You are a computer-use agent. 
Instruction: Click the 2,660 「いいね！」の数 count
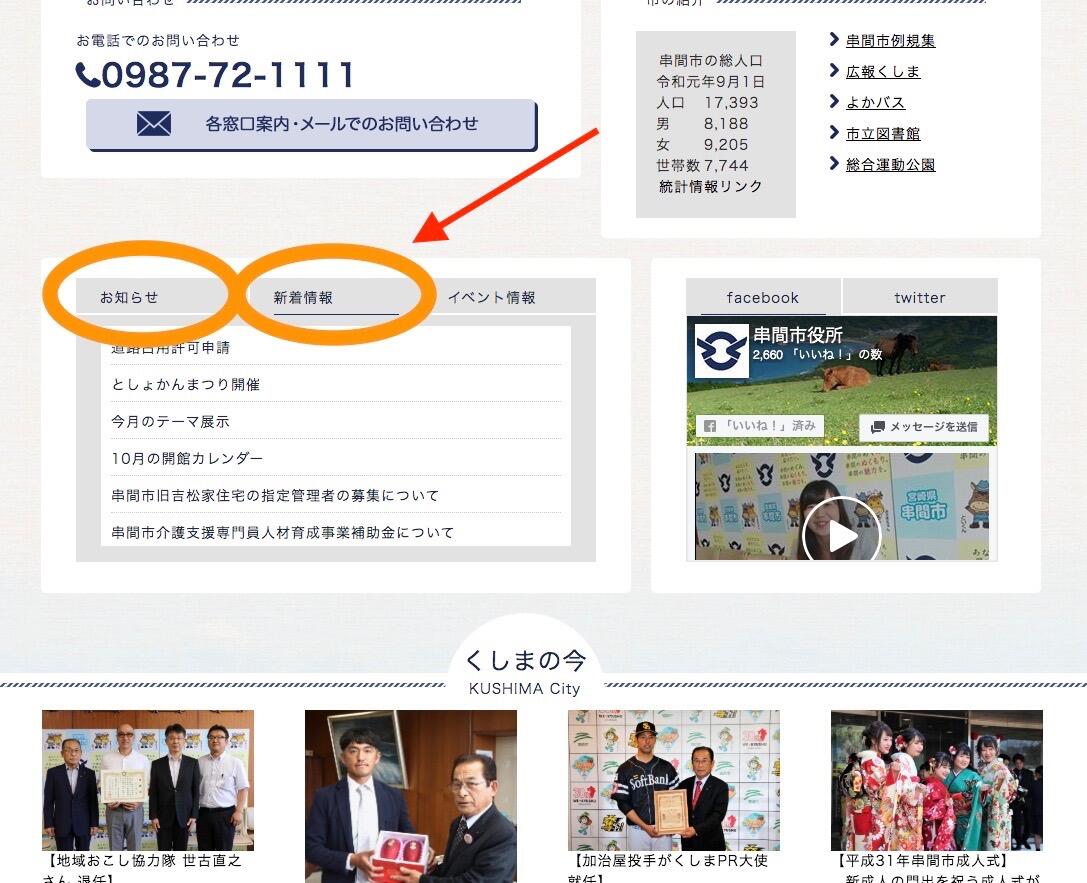click(817, 355)
